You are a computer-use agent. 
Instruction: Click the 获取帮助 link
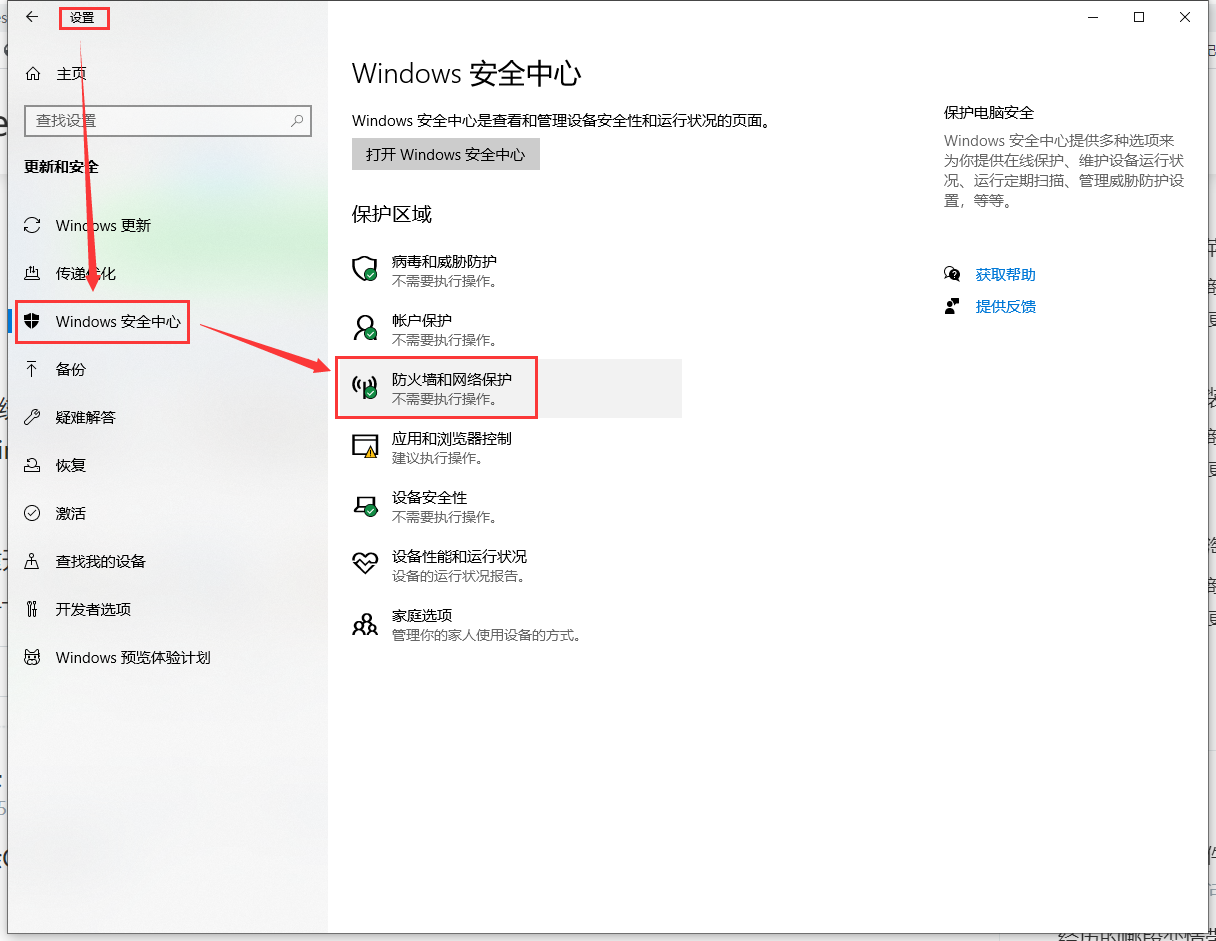tap(1006, 274)
